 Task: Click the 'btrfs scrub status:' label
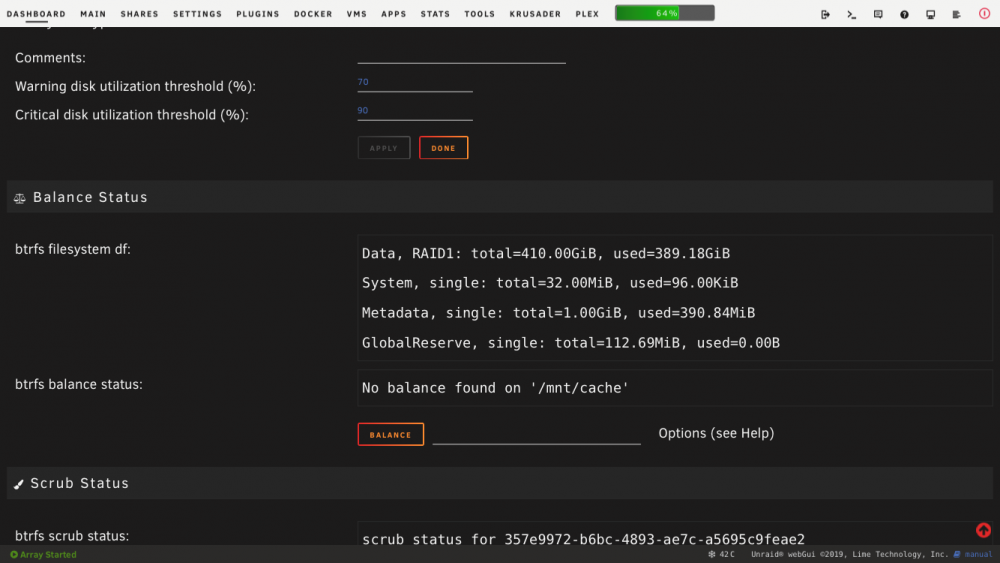72,536
